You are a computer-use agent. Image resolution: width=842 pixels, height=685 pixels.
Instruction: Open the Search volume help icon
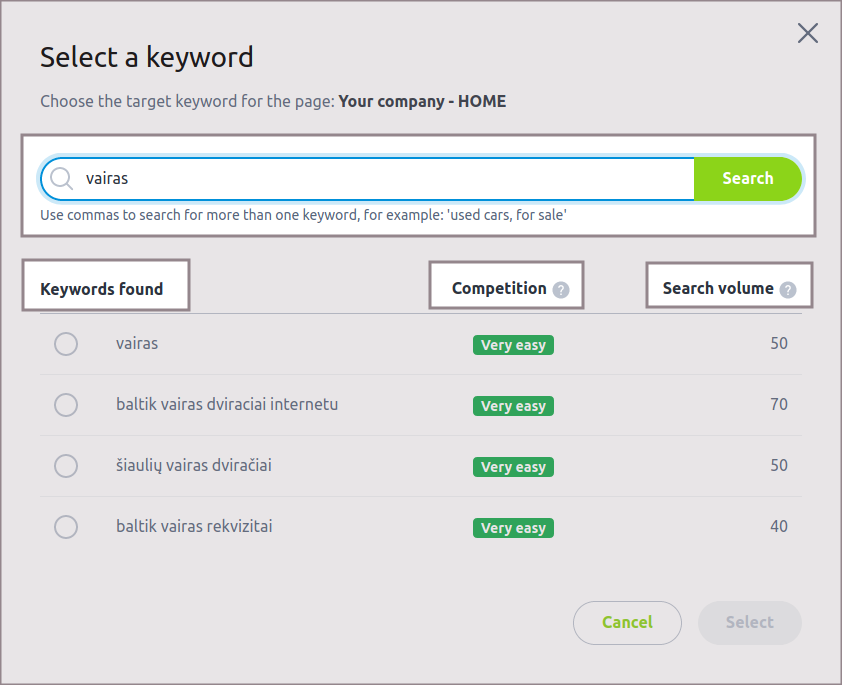tap(788, 290)
